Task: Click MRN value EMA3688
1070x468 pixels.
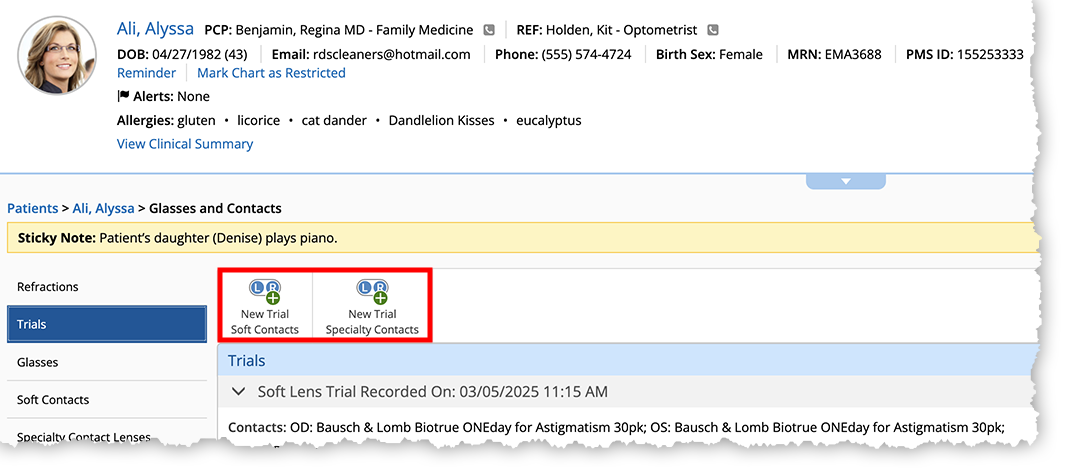Action: click(852, 55)
